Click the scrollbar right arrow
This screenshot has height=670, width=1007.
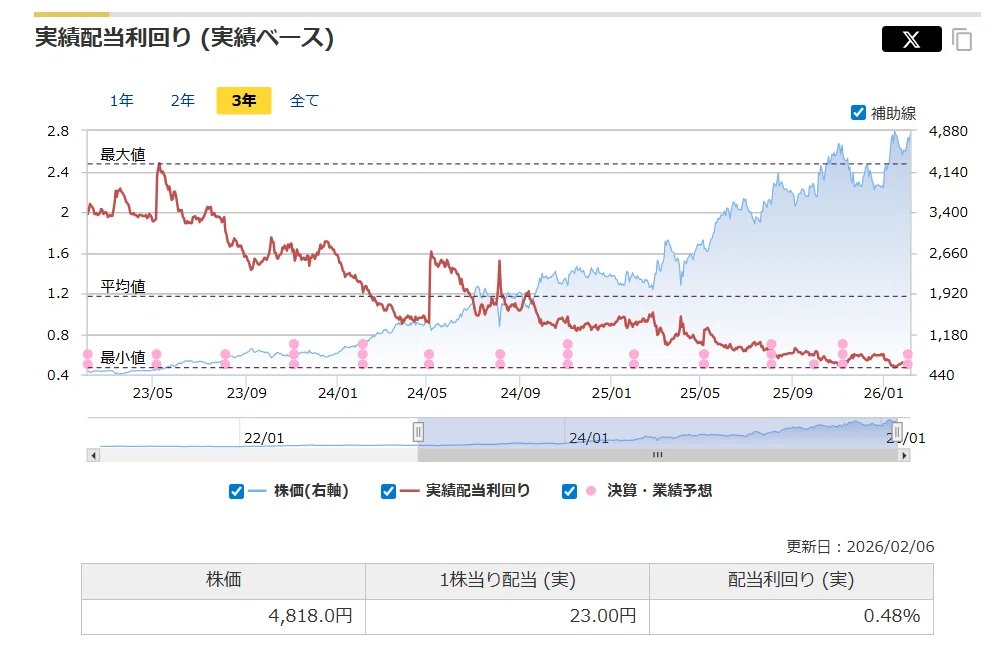click(904, 455)
